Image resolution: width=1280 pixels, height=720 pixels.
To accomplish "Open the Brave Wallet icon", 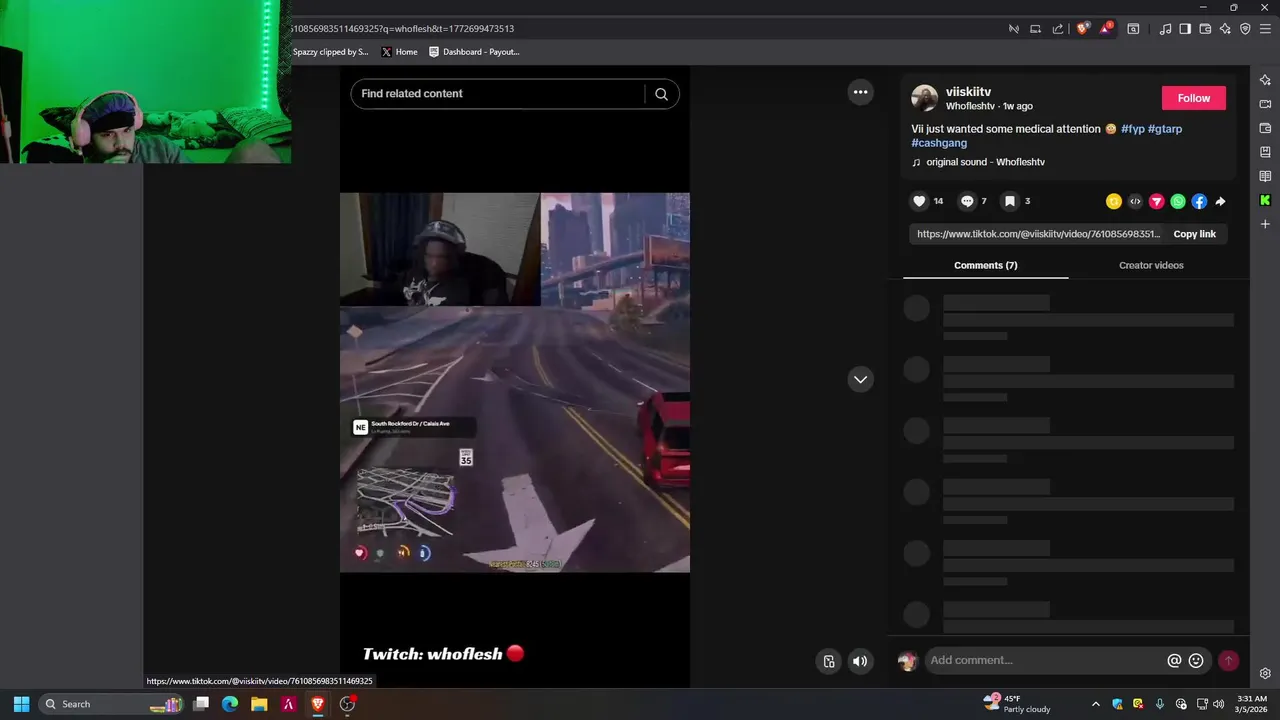I will pyautogui.click(x=1205, y=29).
